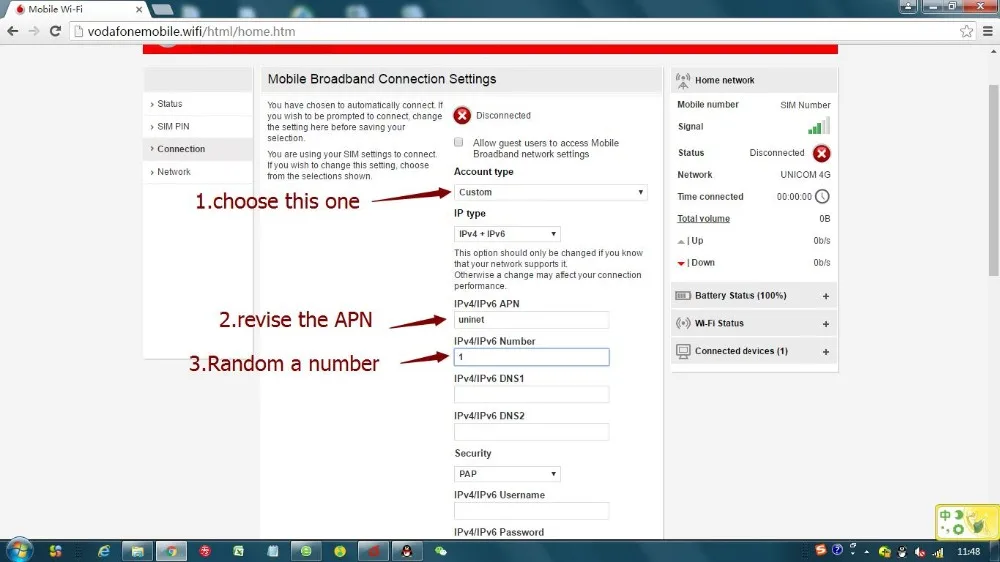The image size is (1000, 562).
Task: Select the Mobile Wi-Fi browser tab
Action: click(77, 10)
